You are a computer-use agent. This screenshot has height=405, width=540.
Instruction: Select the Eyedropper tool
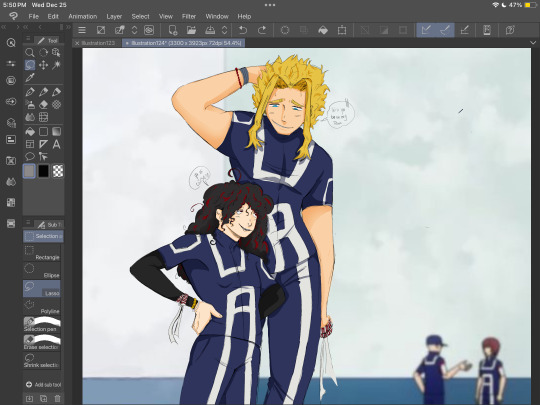pos(30,77)
